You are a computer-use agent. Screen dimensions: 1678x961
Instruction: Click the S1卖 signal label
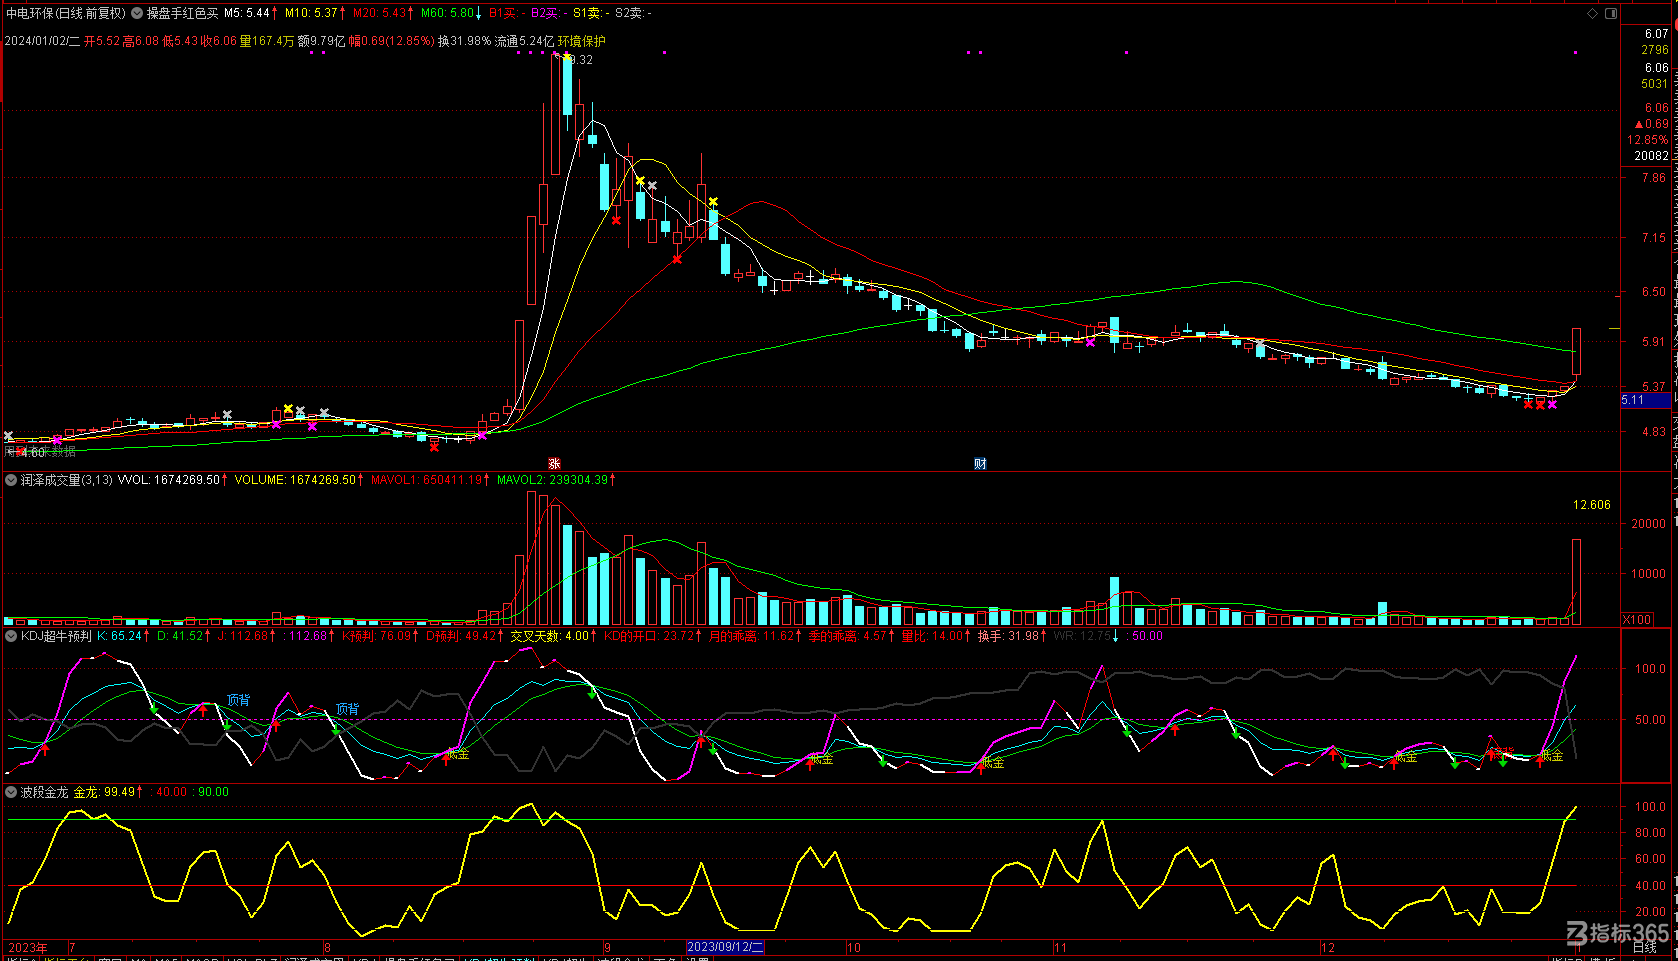589,13
